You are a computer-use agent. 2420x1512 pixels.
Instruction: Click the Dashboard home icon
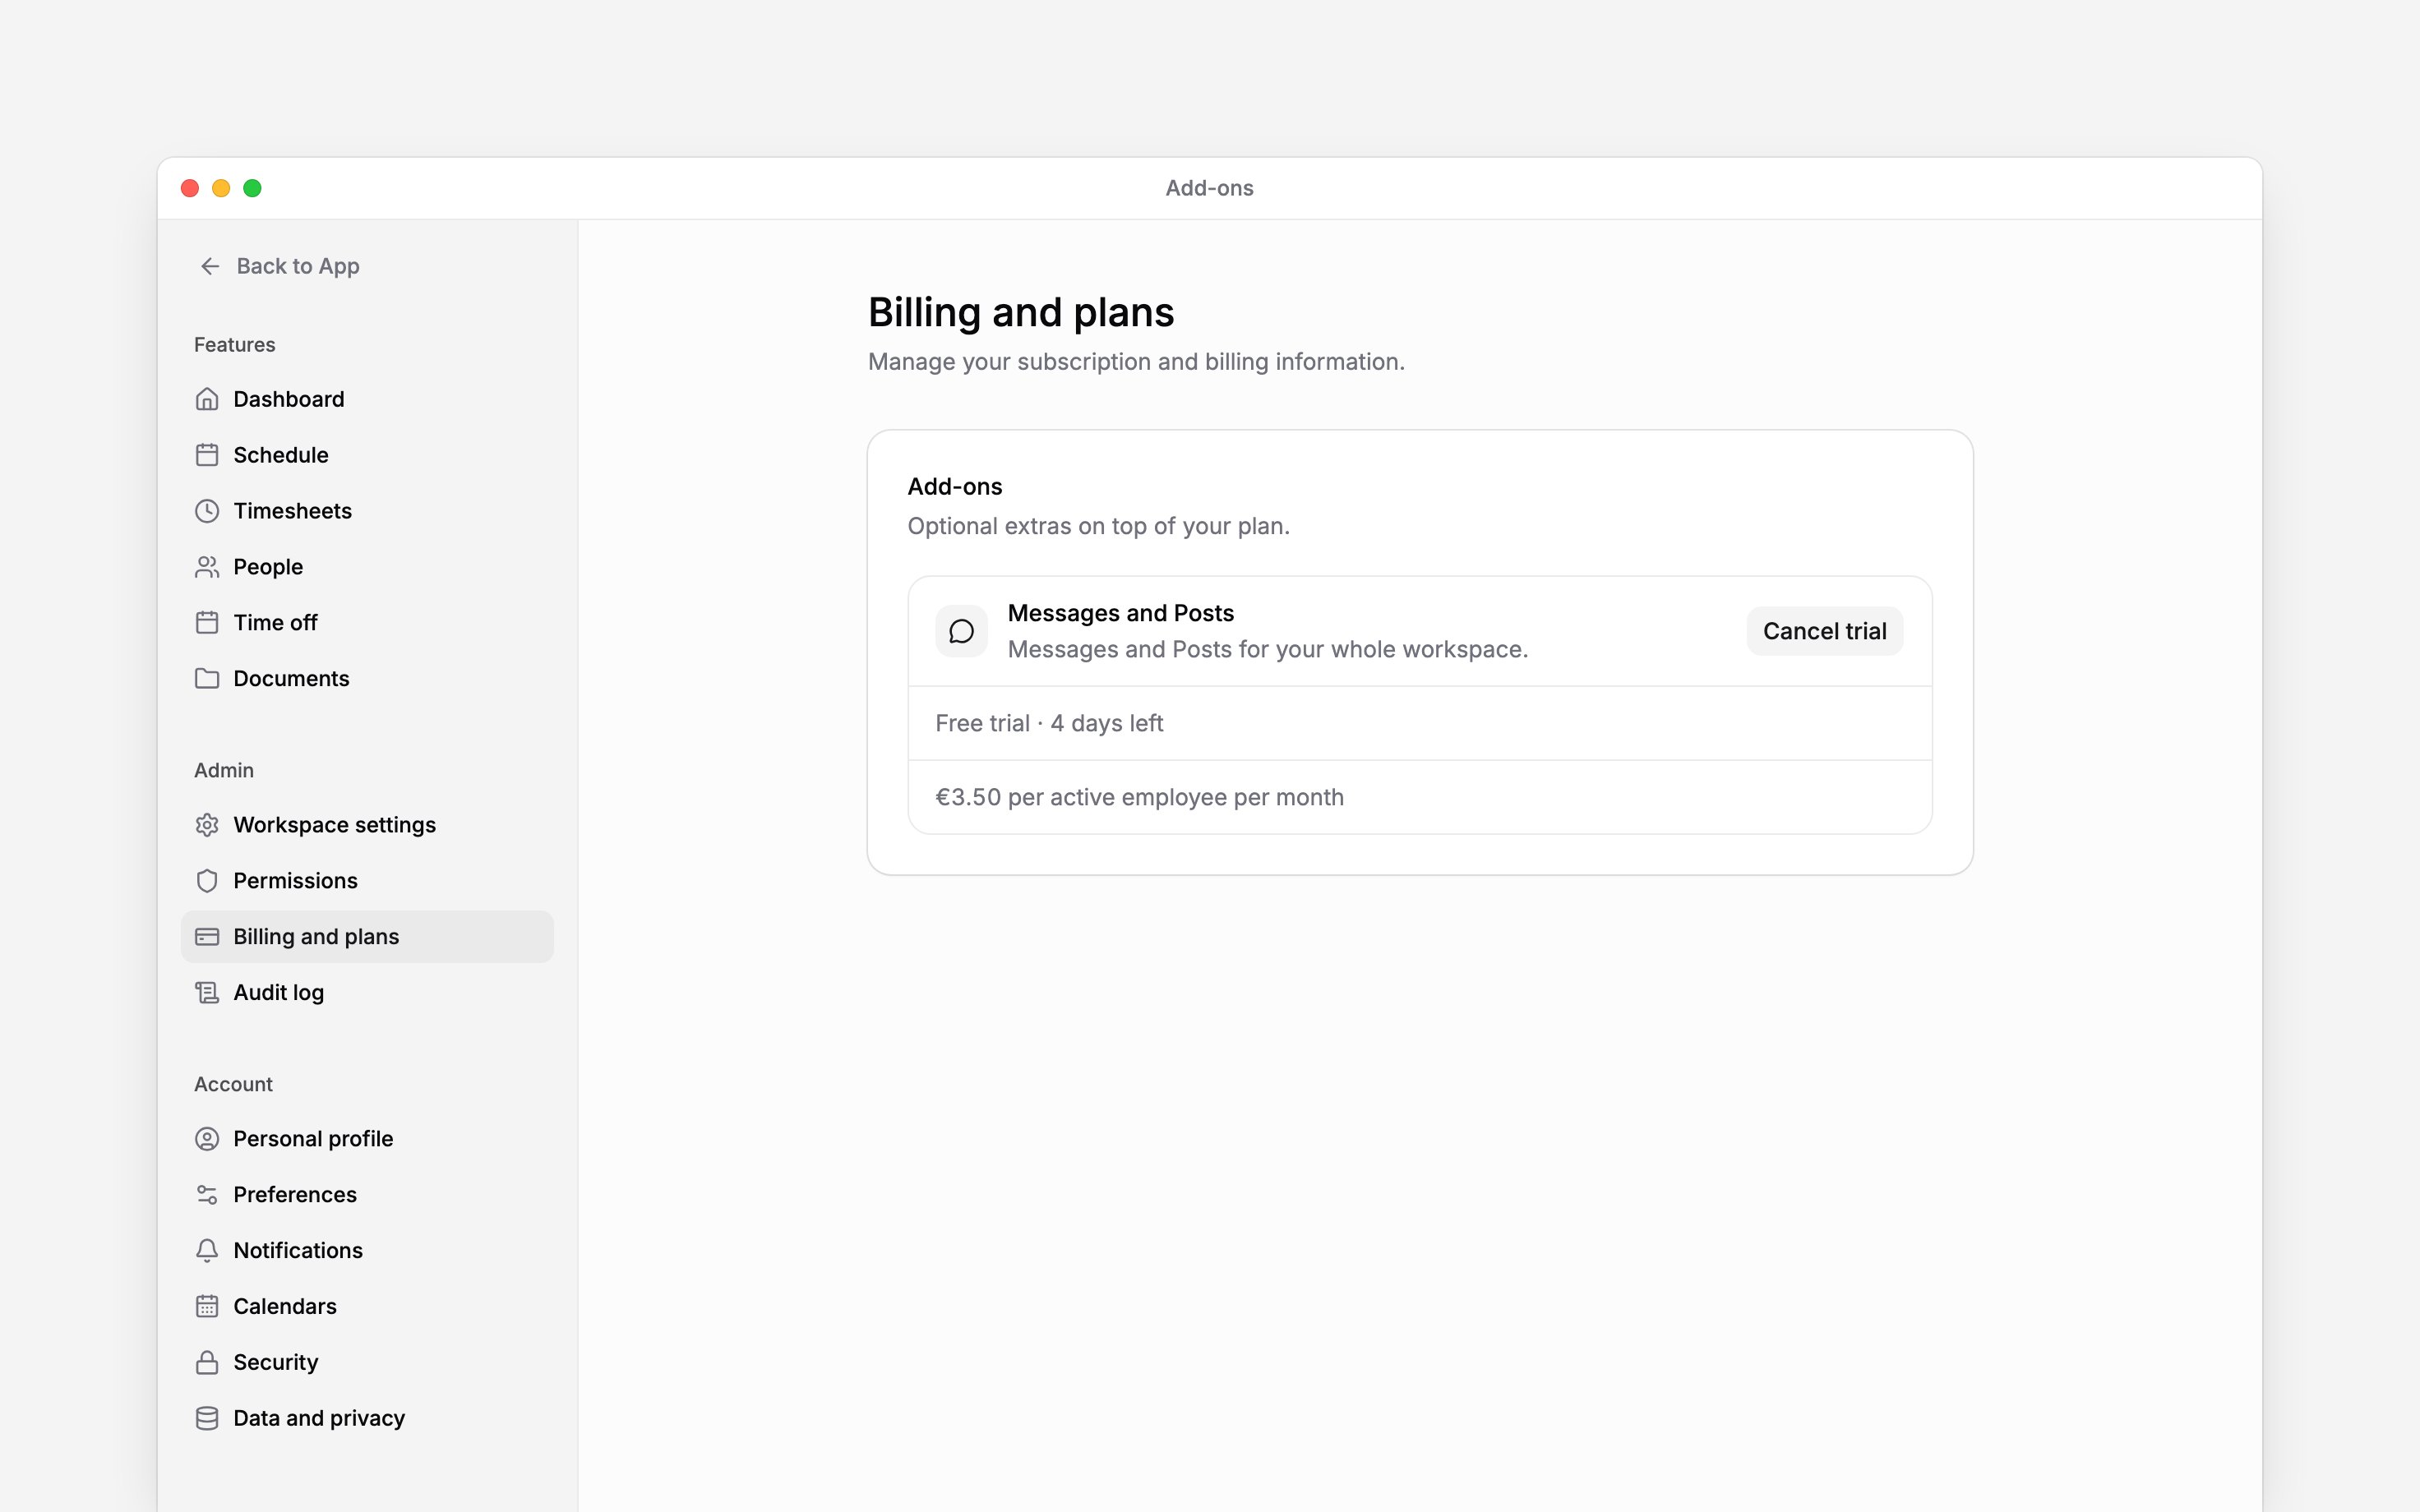(x=207, y=399)
